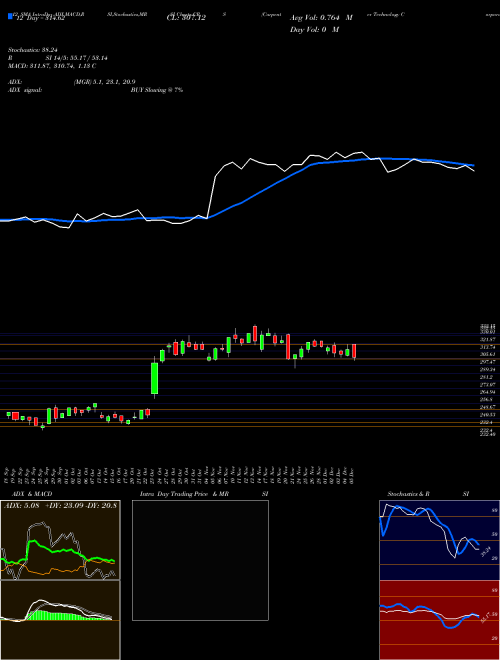Click the "281.2" price axis label

[486, 377]
